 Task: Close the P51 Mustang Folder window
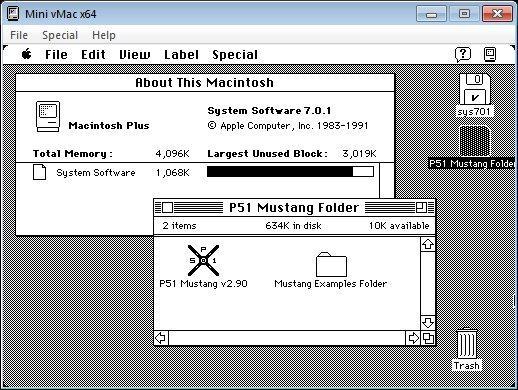(167, 208)
